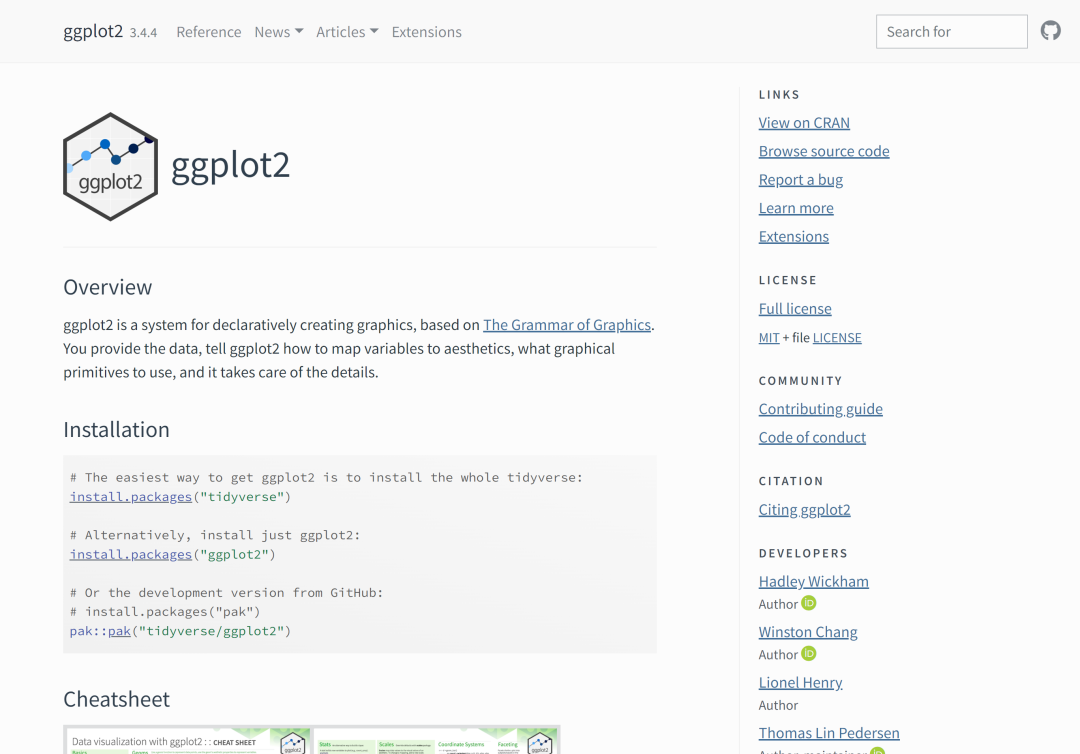Open the Contributing guide link
1080x754 pixels.
tap(820, 409)
